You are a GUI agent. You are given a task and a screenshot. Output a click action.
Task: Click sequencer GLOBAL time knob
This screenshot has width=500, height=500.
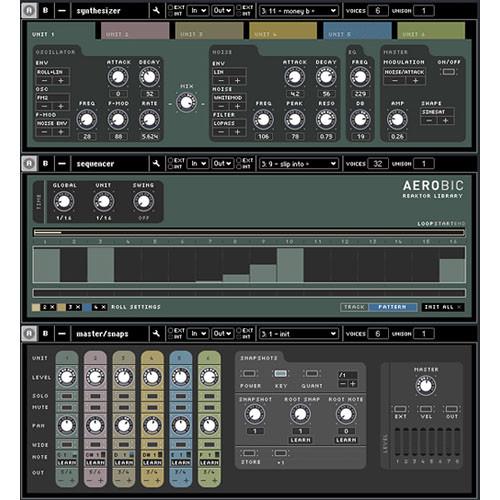64,202
